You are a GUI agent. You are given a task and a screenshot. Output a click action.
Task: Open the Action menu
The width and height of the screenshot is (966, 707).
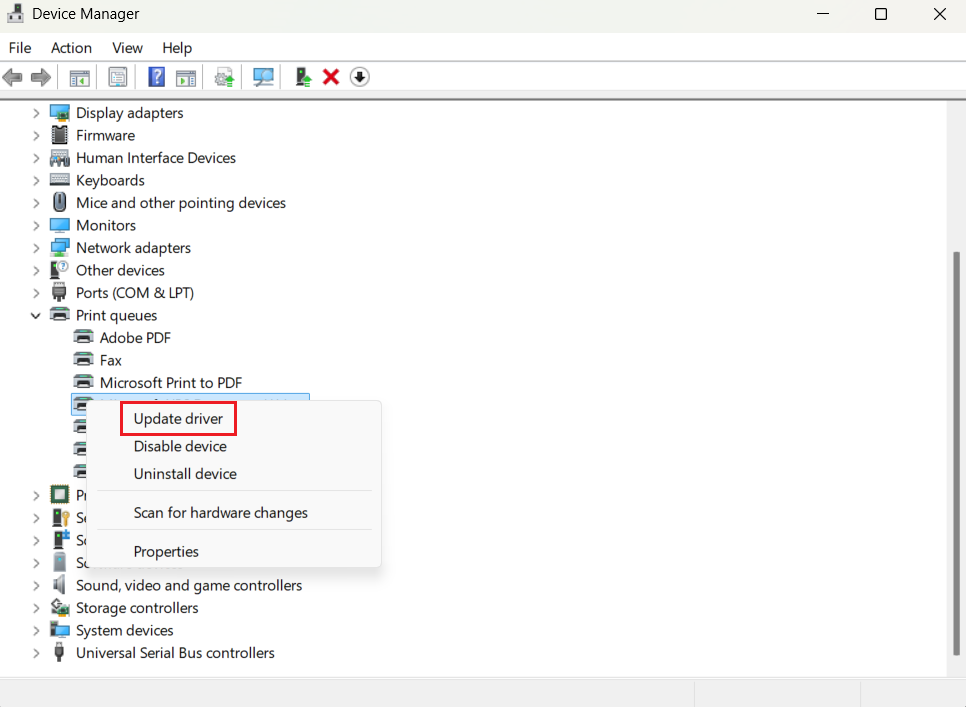71,48
